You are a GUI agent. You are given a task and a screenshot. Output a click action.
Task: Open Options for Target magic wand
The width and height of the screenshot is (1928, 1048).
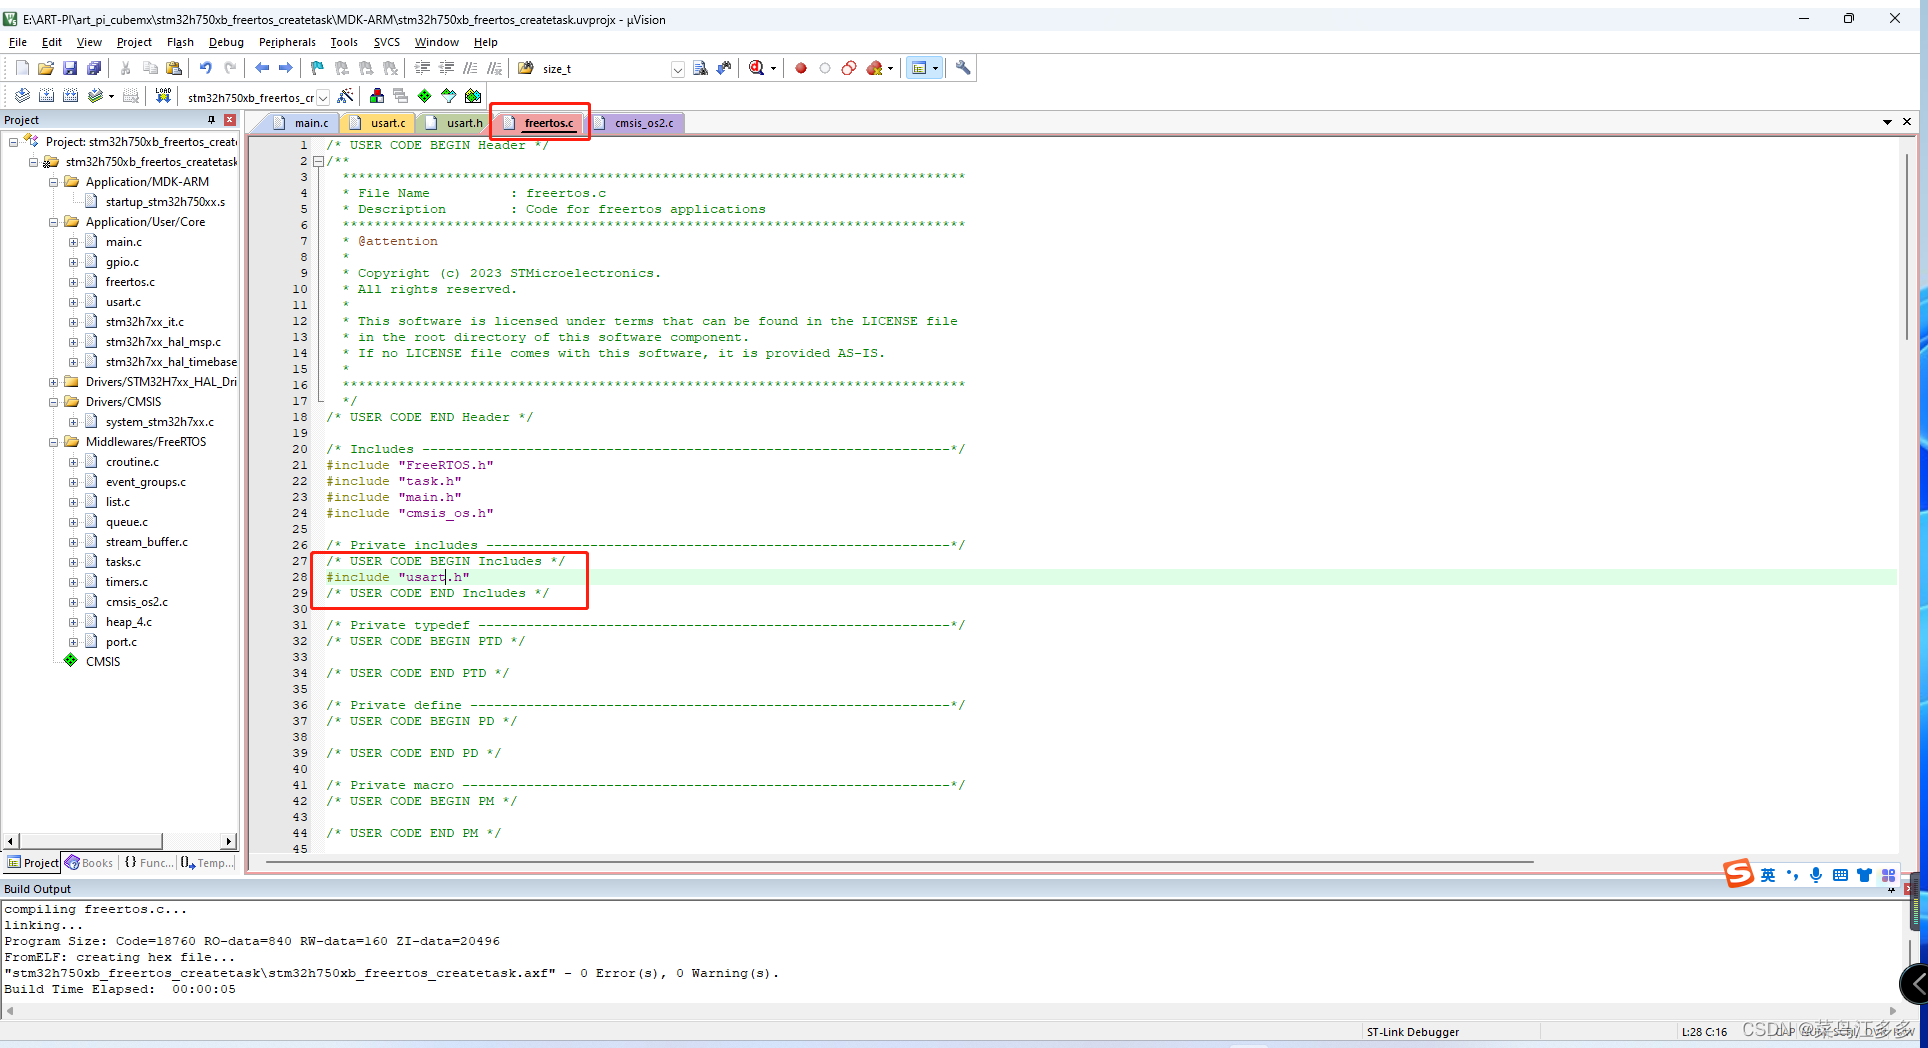point(345,96)
